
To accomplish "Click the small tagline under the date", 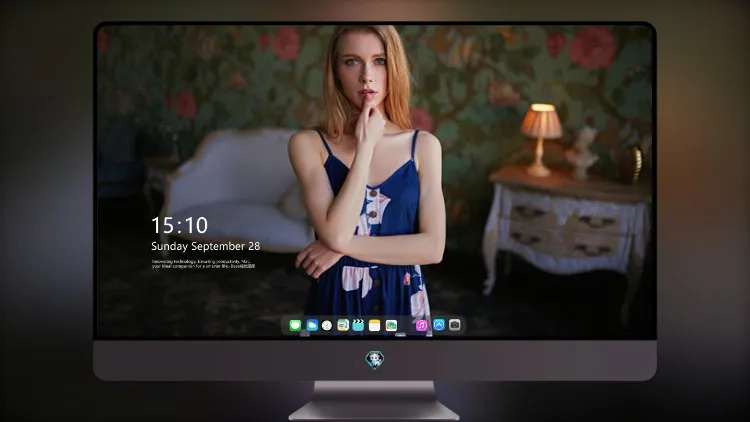I will (x=203, y=264).
